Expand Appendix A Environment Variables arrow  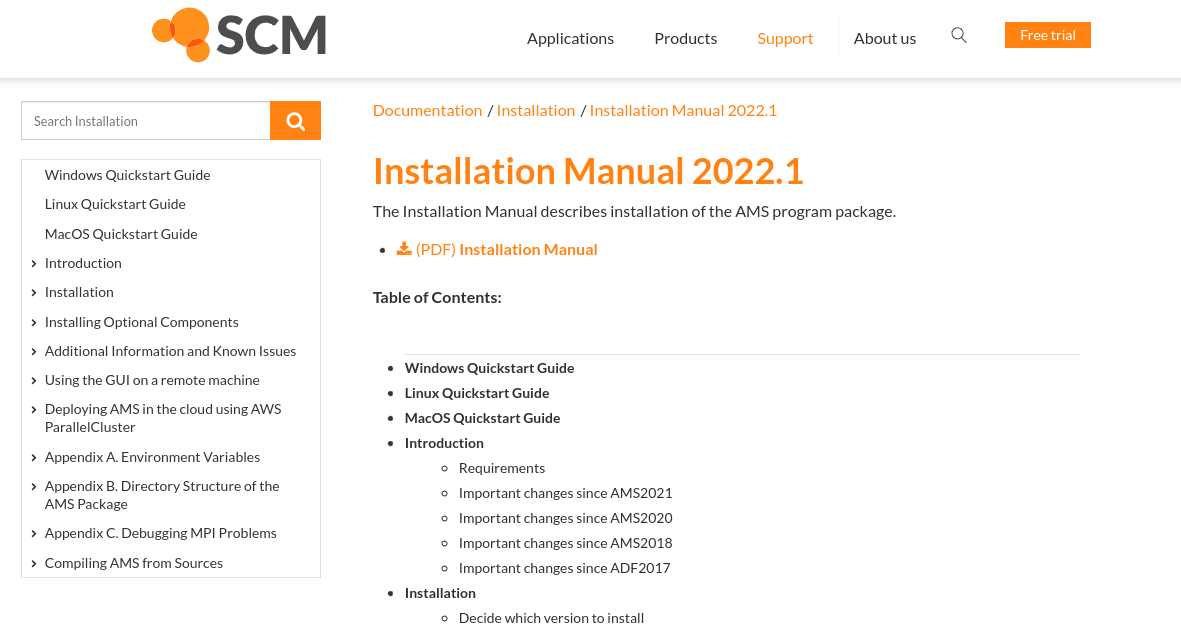point(34,458)
